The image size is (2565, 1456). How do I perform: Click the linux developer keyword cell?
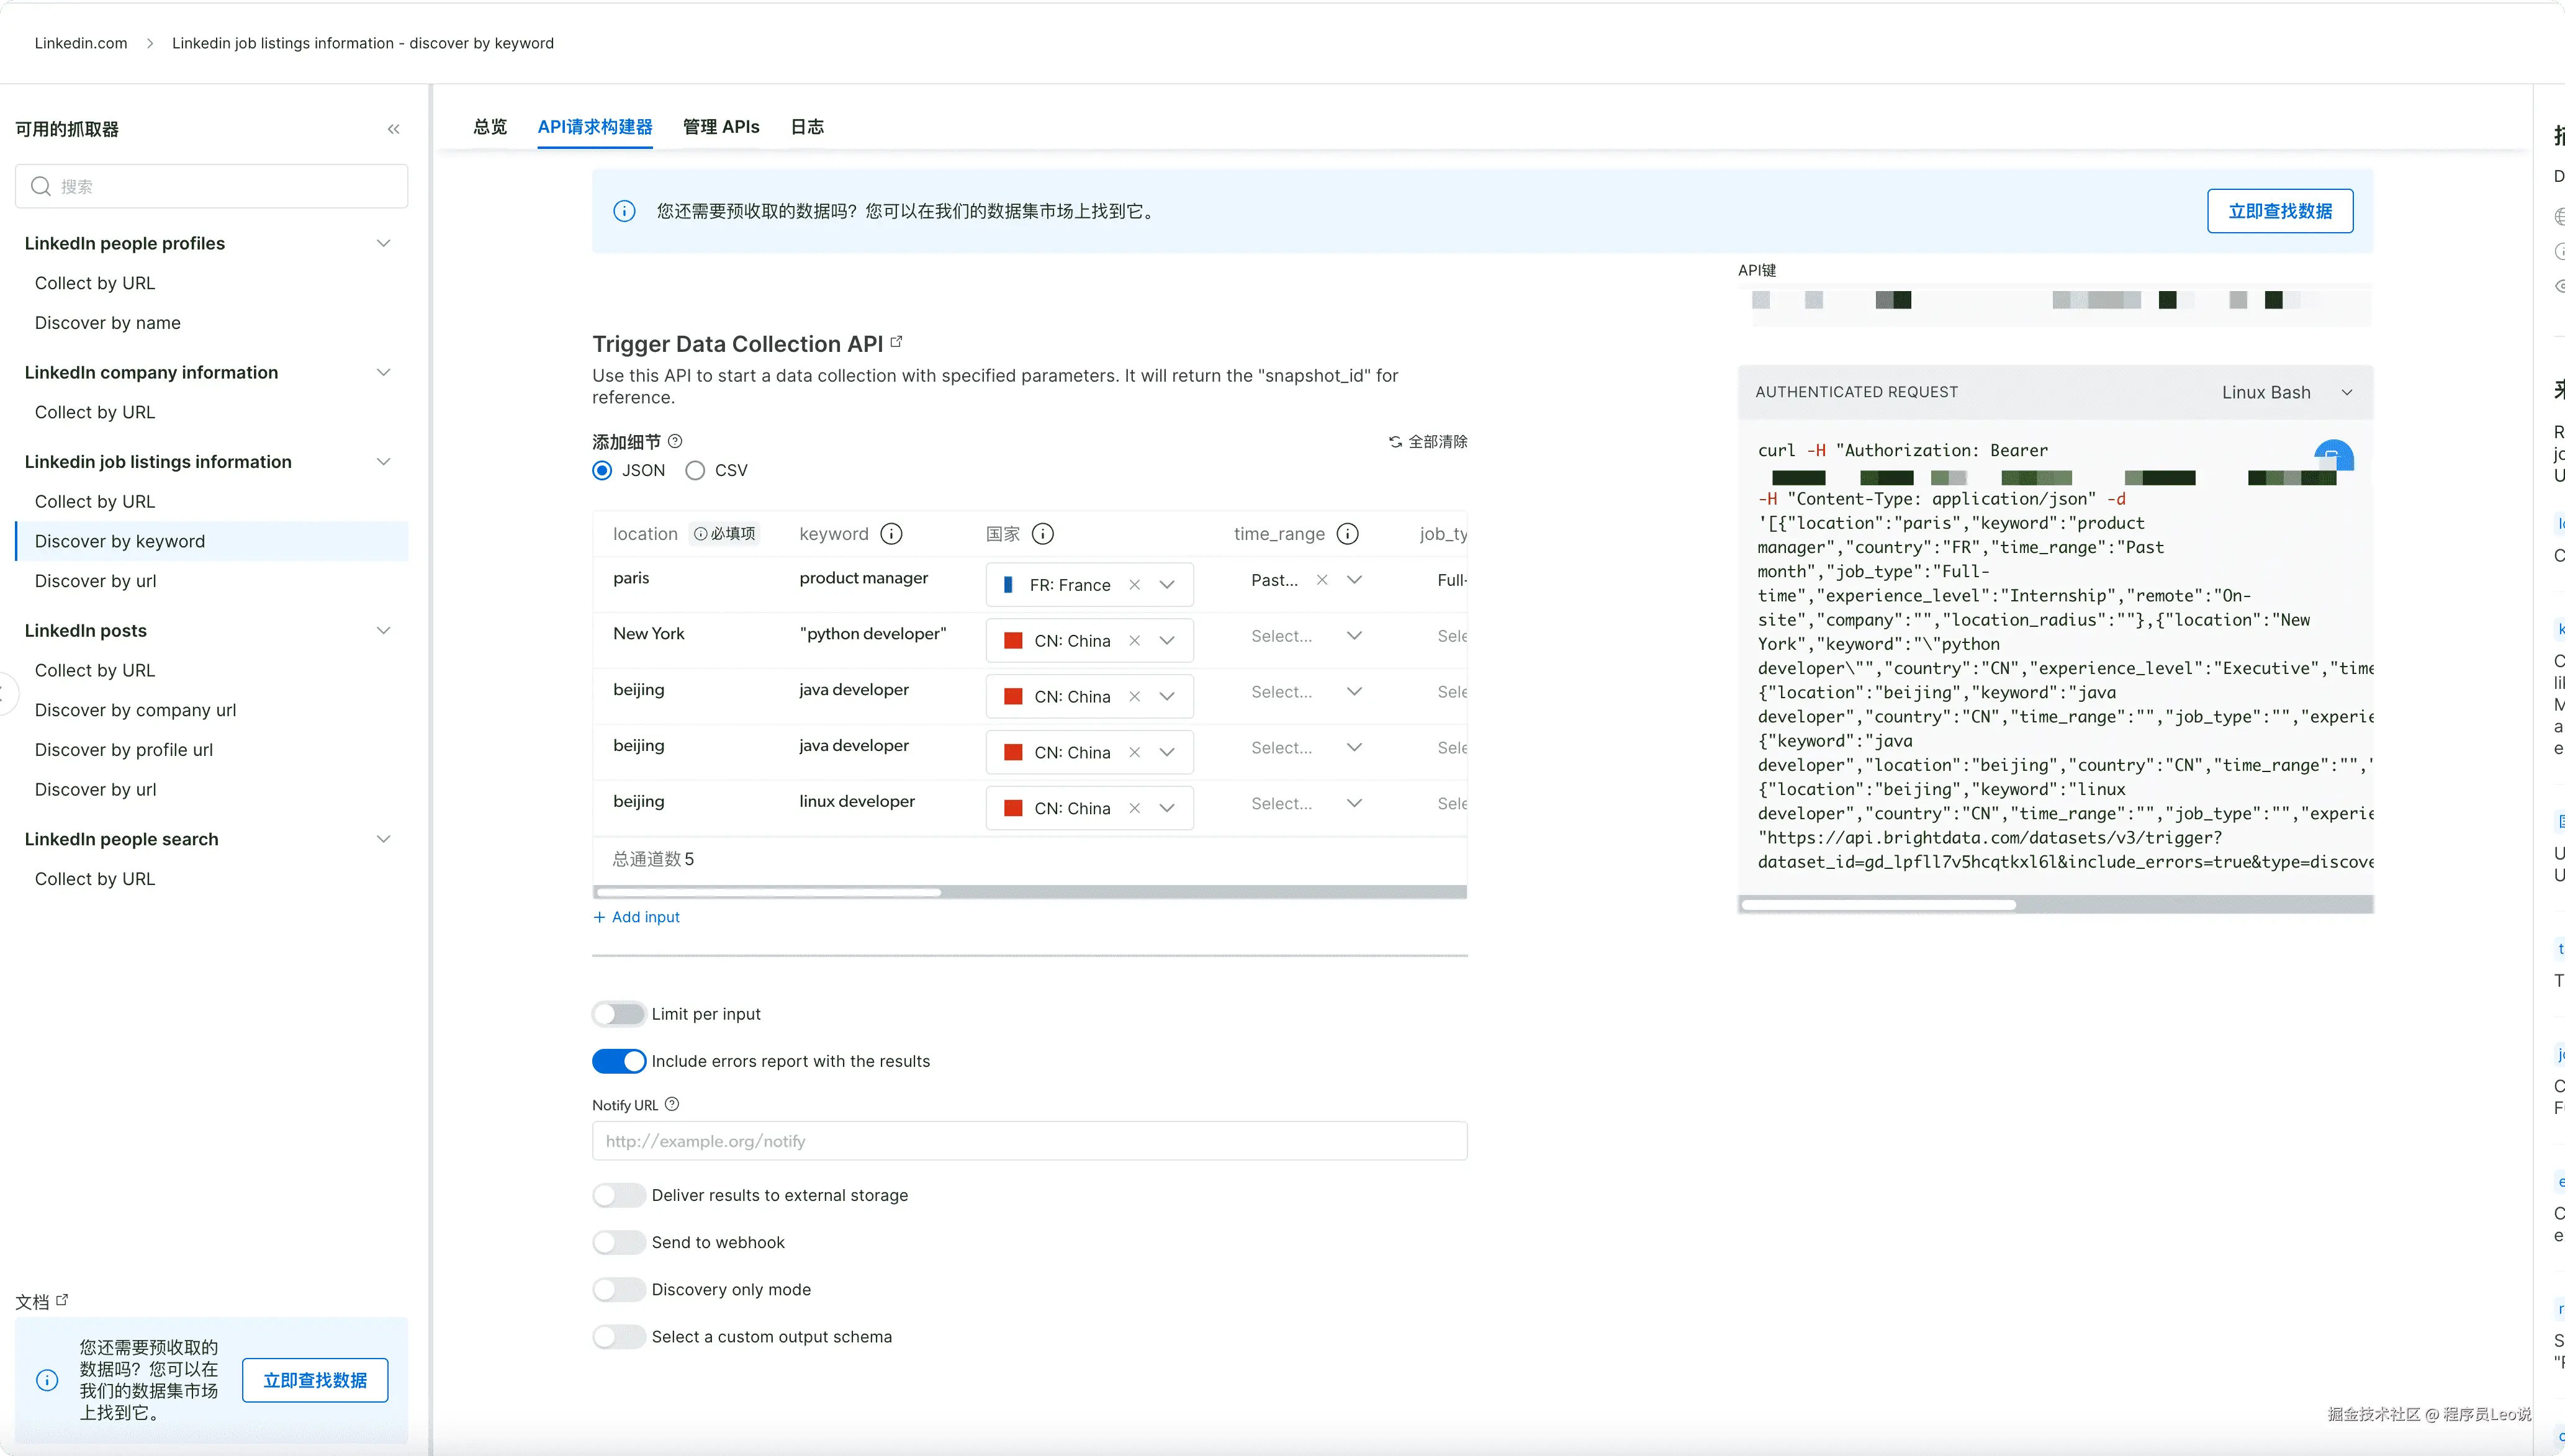(x=857, y=801)
